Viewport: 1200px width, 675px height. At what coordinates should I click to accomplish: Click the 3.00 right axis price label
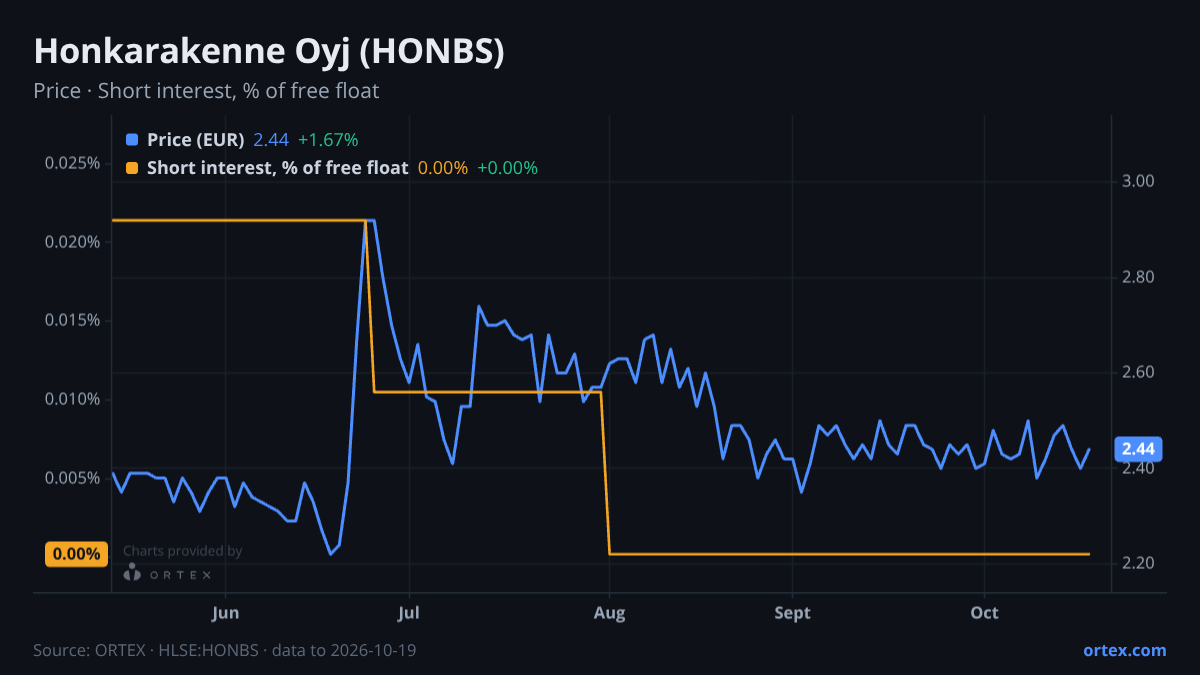pyautogui.click(x=1139, y=182)
